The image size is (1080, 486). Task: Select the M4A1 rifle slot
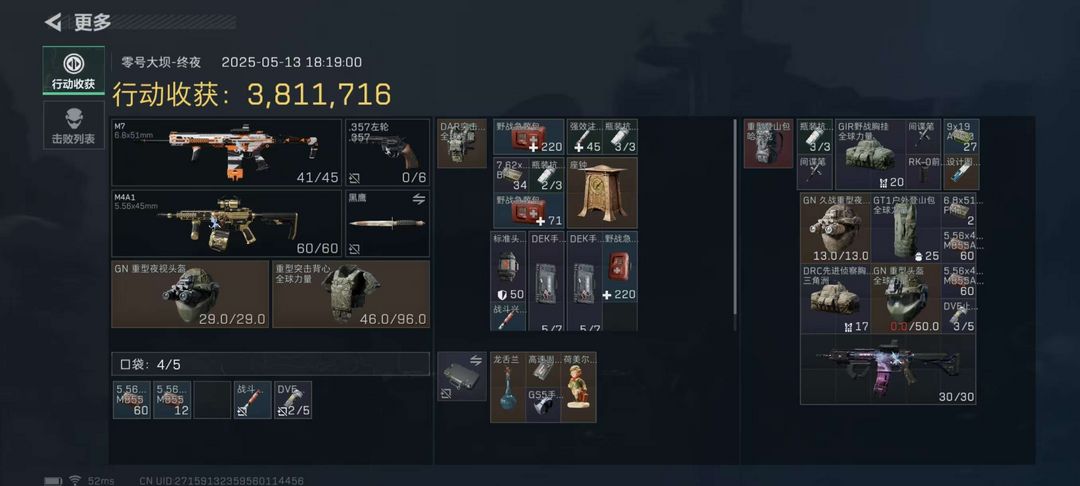(x=227, y=224)
